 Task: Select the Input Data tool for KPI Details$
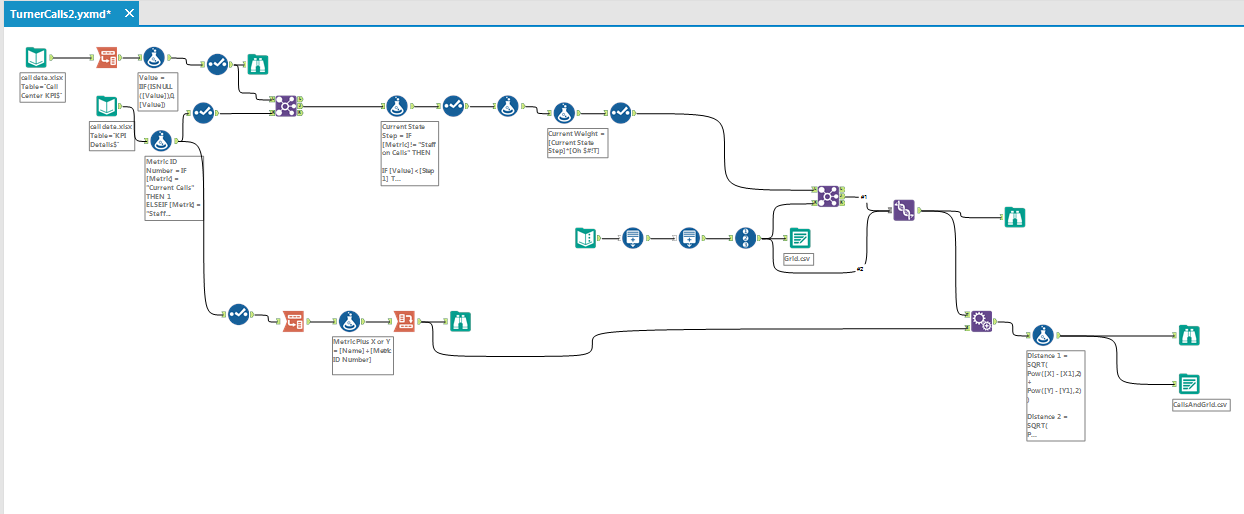tap(107, 106)
